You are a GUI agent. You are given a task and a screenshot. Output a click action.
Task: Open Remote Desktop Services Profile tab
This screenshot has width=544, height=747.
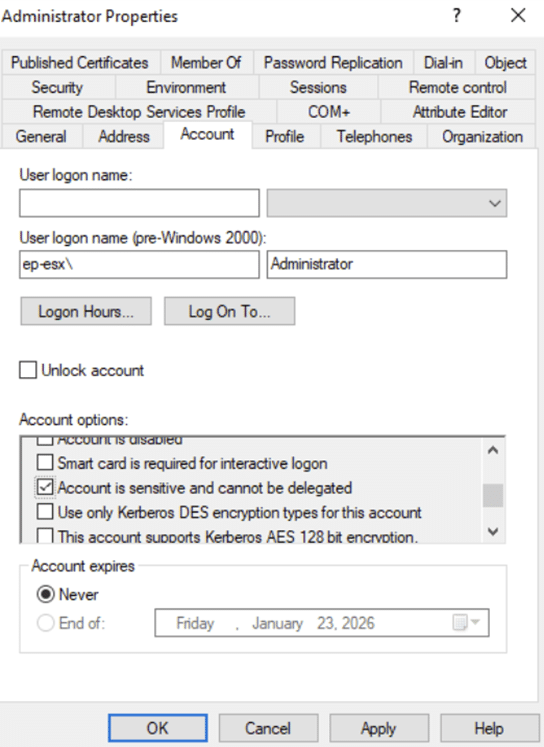tap(139, 112)
